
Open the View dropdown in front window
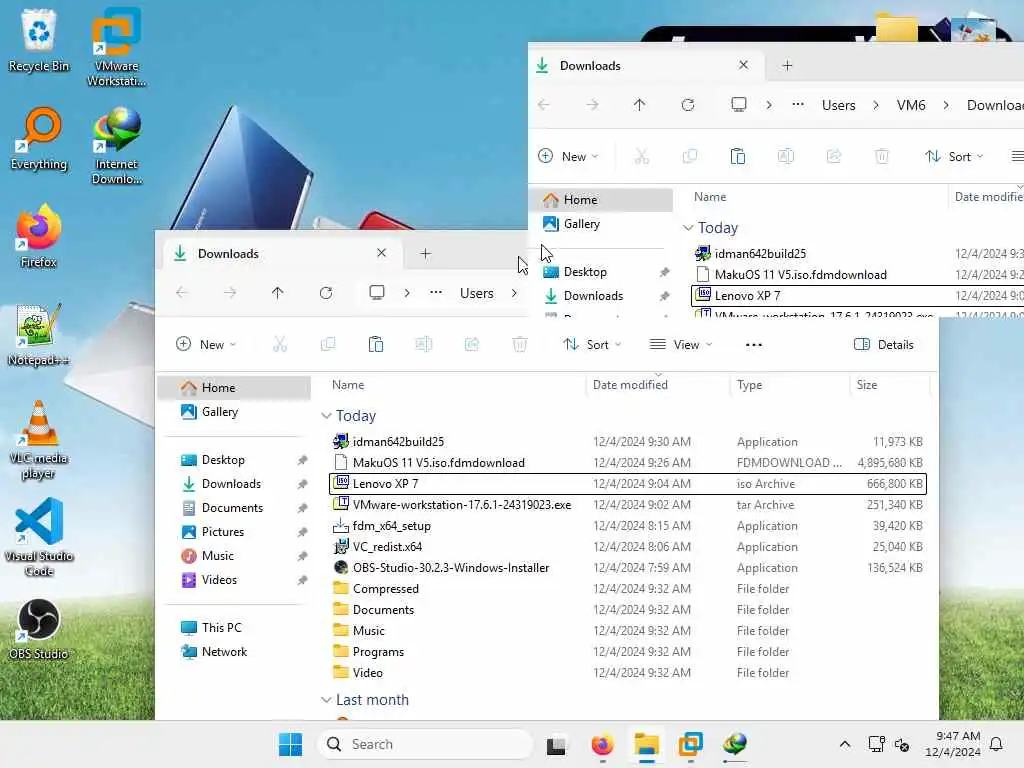pos(680,344)
